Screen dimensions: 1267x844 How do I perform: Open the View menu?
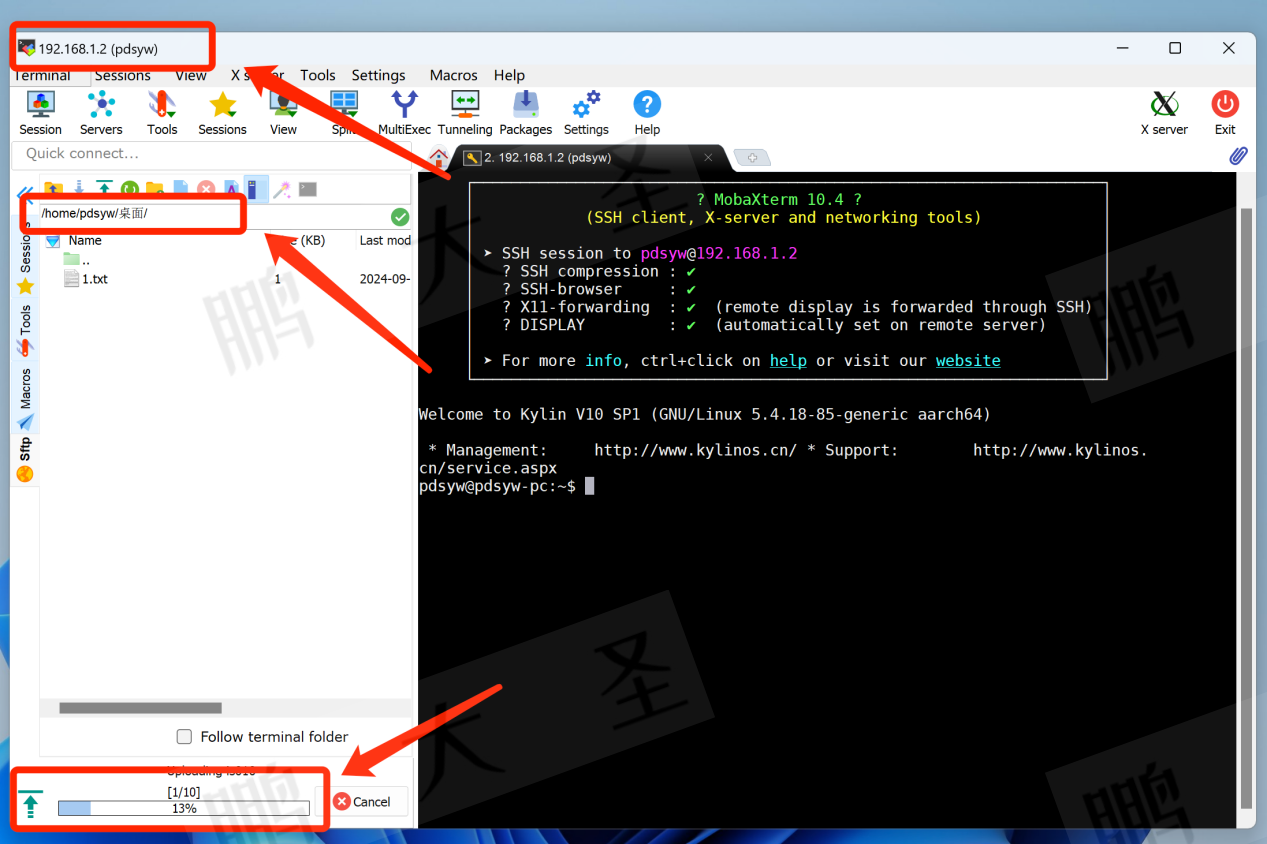tap(191, 75)
